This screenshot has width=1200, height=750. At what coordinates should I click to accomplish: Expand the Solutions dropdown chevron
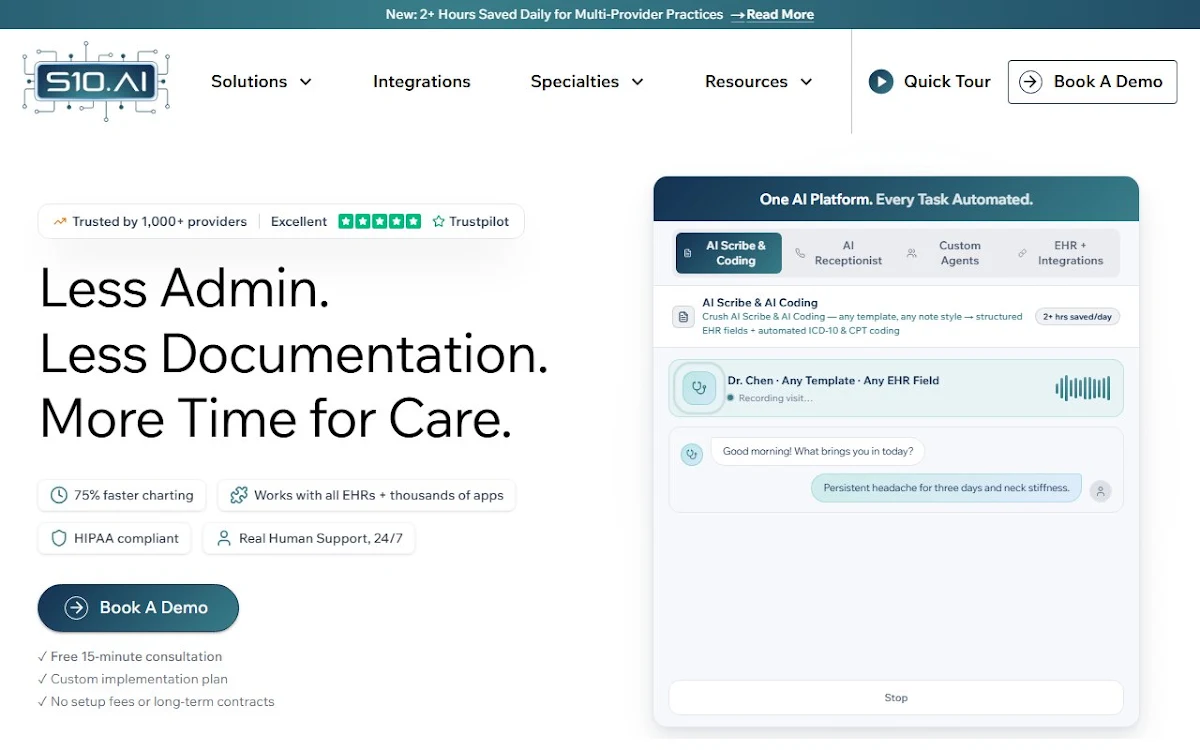coord(306,82)
